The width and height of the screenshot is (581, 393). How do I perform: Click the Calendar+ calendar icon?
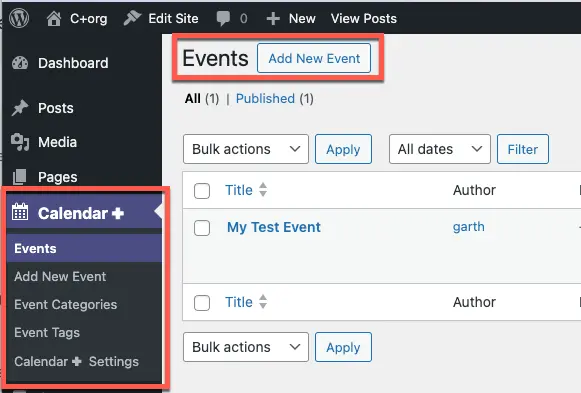coord(20,212)
